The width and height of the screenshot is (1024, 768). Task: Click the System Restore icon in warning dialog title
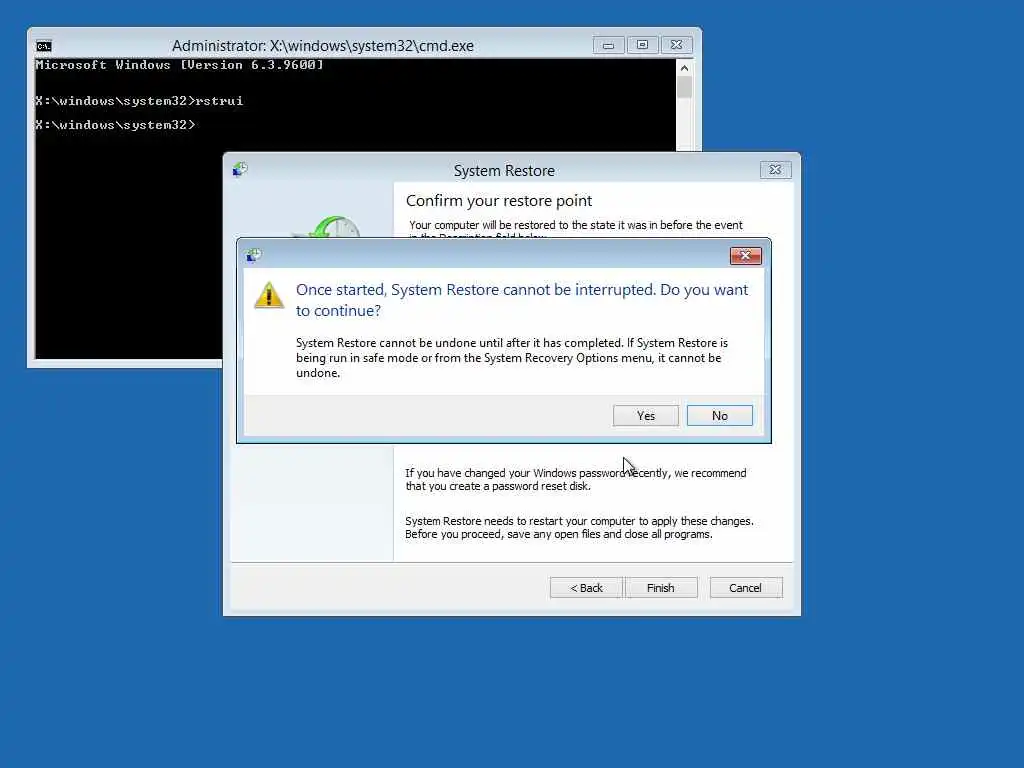pyautogui.click(x=253, y=255)
